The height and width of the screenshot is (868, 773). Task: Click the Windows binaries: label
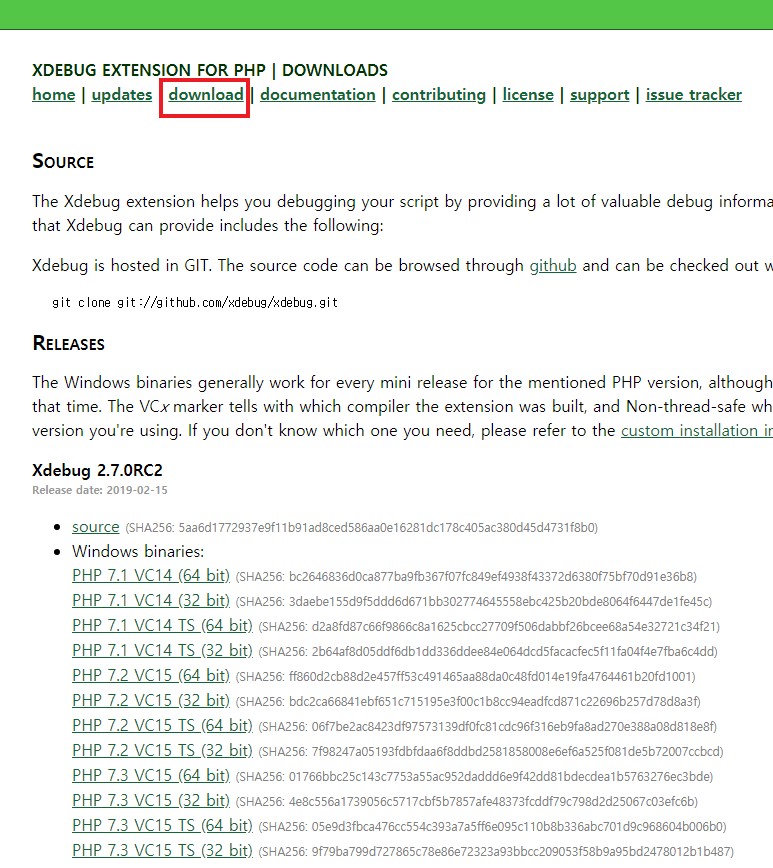point(138,551)
